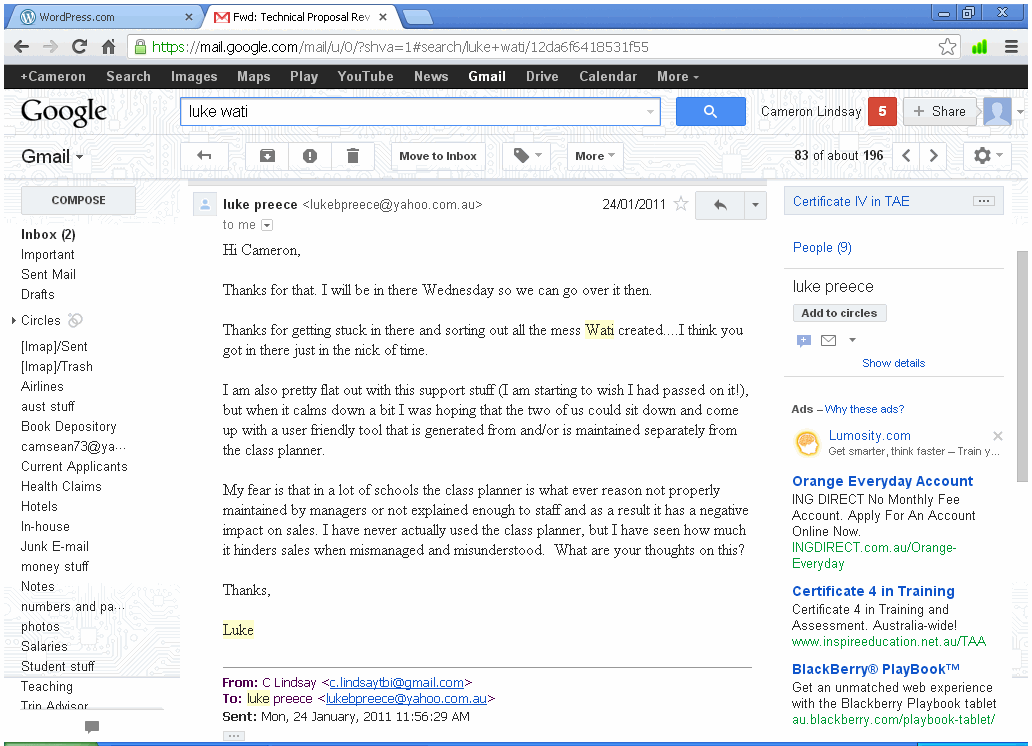Expand the Circles label in sidebar
This screenshot has height=746, width=1032.
click(14, 321)
